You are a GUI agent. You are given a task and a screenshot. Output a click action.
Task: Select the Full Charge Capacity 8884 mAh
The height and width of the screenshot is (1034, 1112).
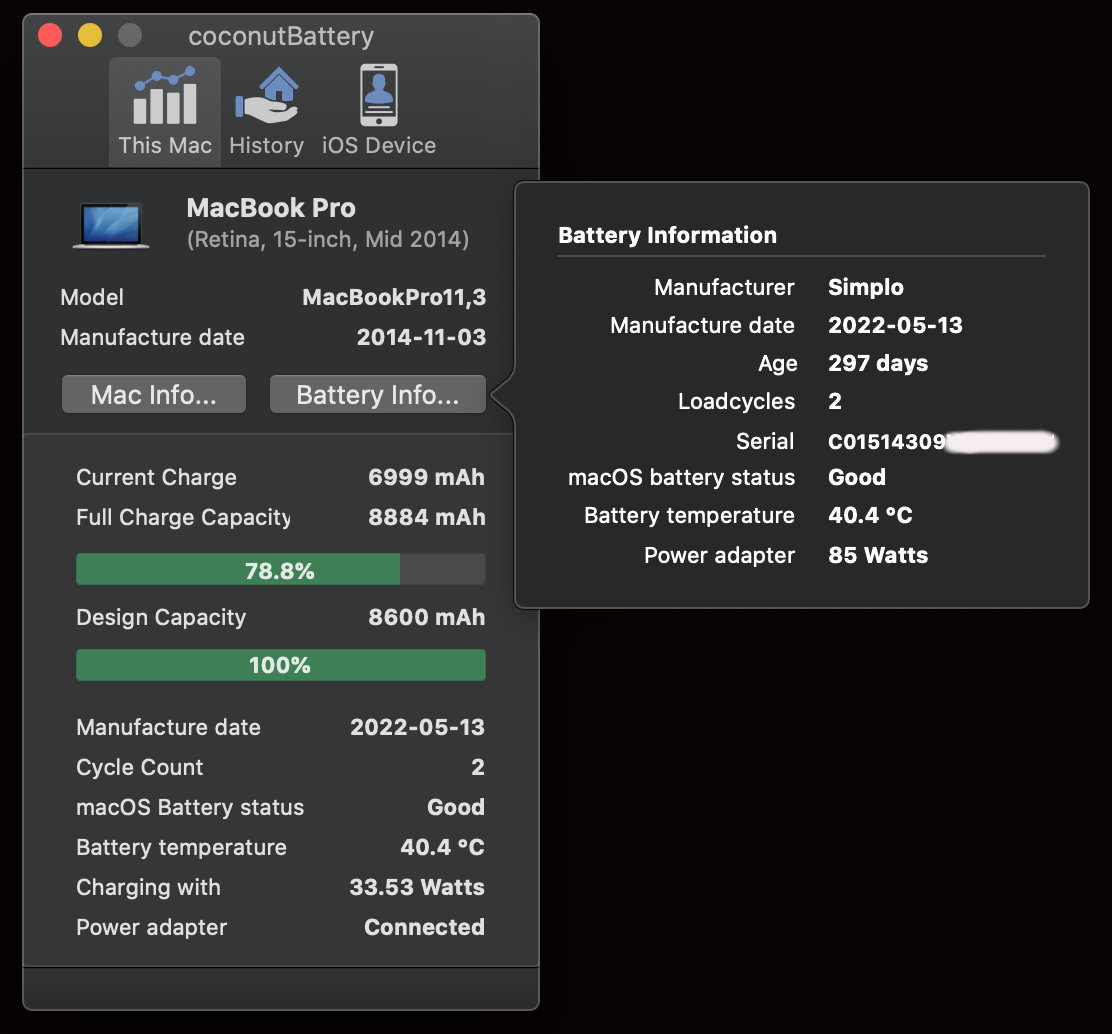coord(426,517)
